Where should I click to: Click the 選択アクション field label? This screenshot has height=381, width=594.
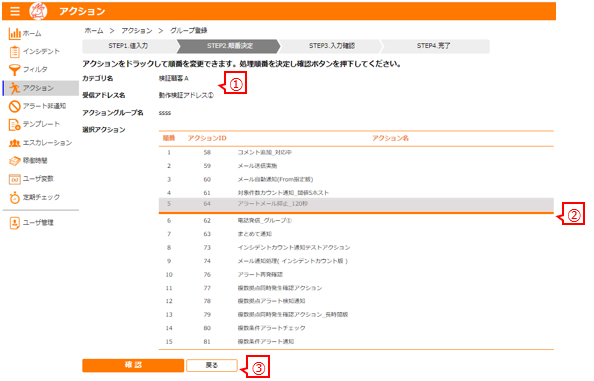coord(104,130)
